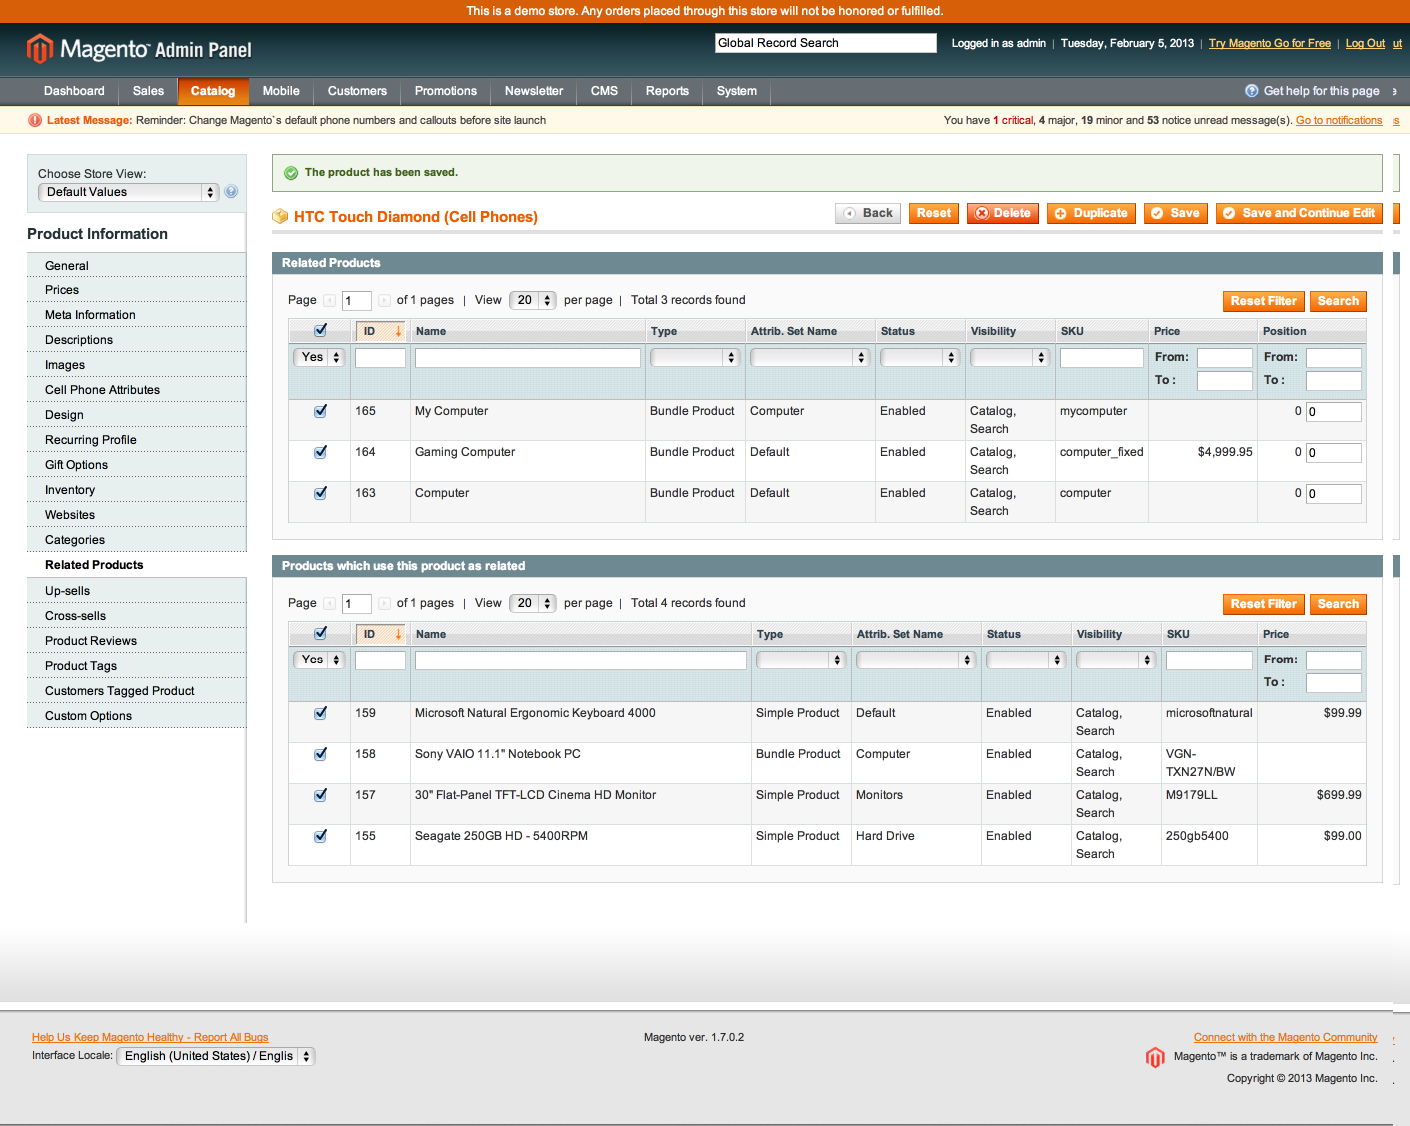The image size is (1410, 1126).
Task: Toggle select-all checkbox in lower grid header
Action: [321, 633]
